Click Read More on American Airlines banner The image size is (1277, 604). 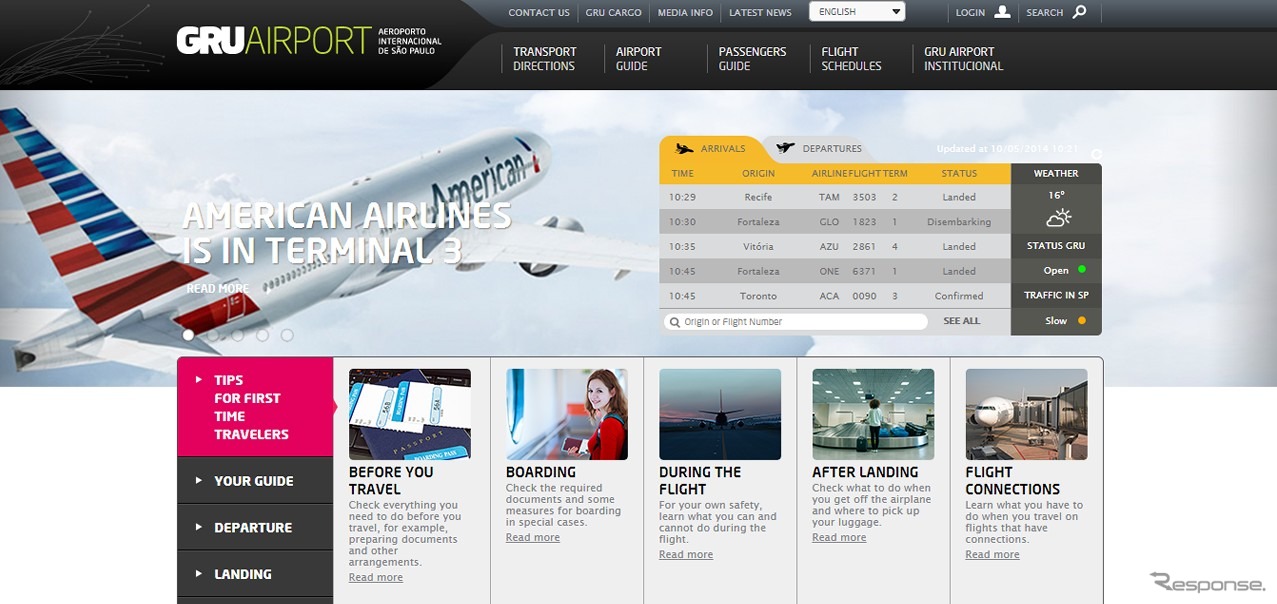(x=217, y=289)
